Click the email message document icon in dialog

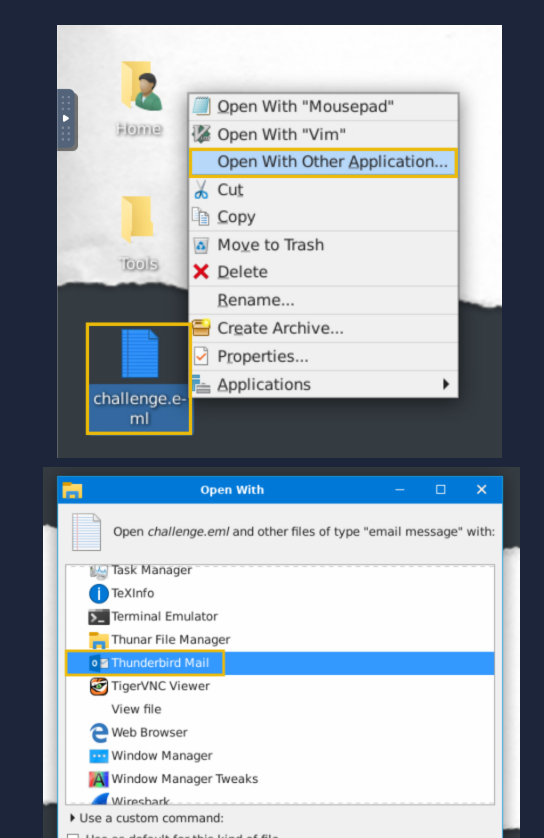click(x=87, y=531)
